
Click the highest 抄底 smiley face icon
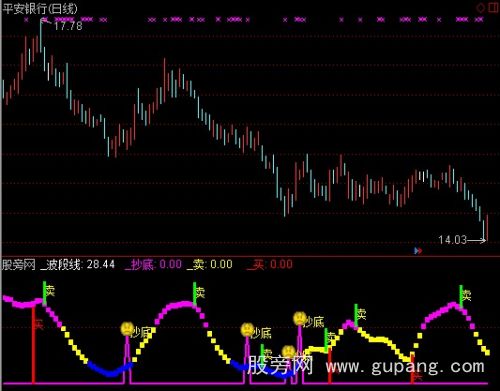300,318
